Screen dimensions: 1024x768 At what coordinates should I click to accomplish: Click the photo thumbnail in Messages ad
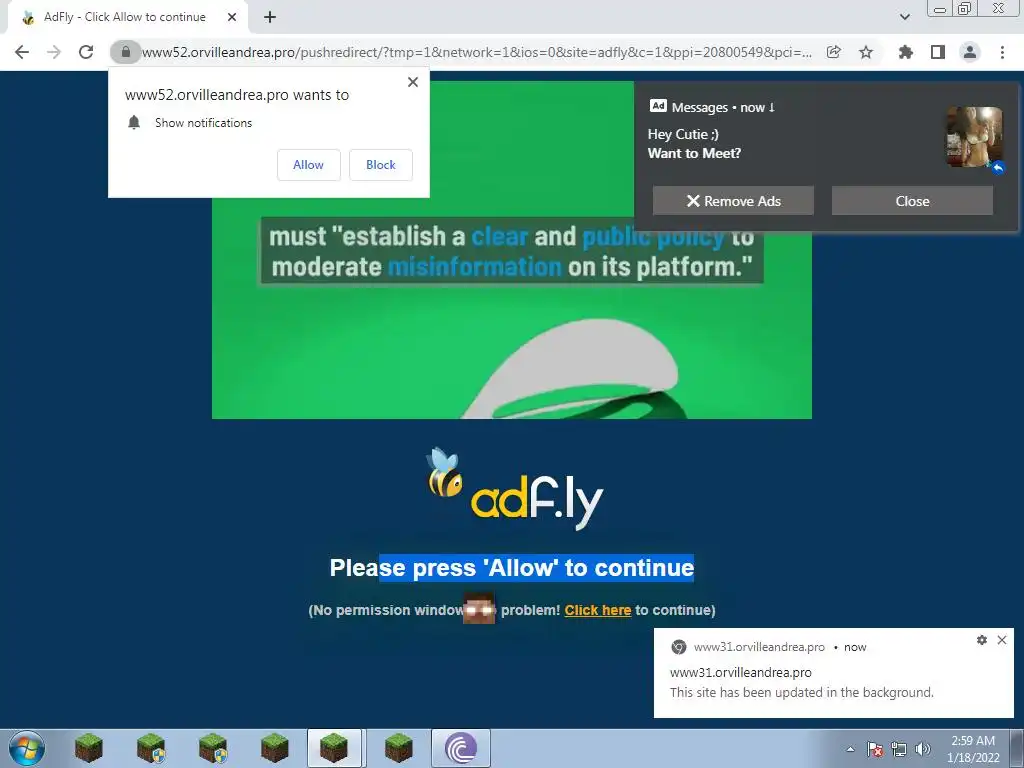[x=974, y=136]
